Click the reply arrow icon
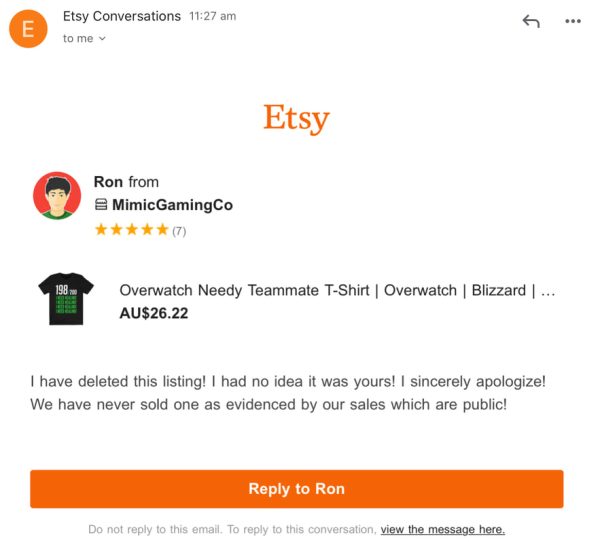Image resolution: width=600 pixels, height=543 pixels. coord(531,21)
